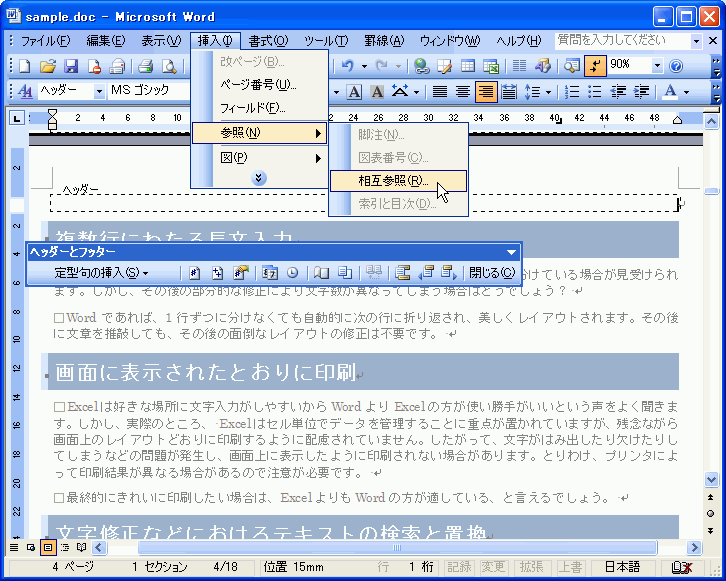Send the document by e-mail icon

[x=117, y=66]
